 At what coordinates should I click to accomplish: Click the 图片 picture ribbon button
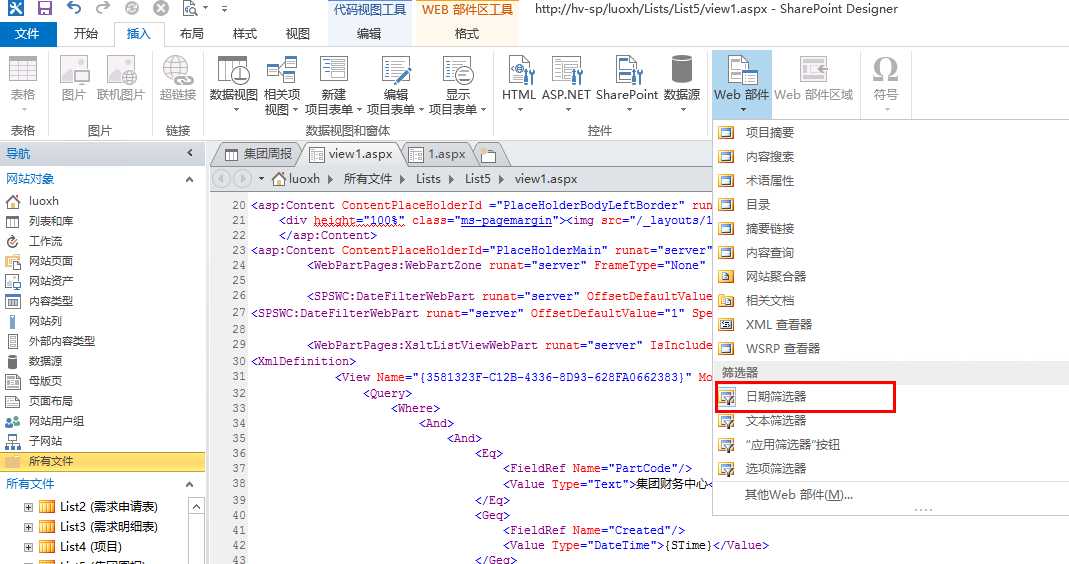pos(74,79)
